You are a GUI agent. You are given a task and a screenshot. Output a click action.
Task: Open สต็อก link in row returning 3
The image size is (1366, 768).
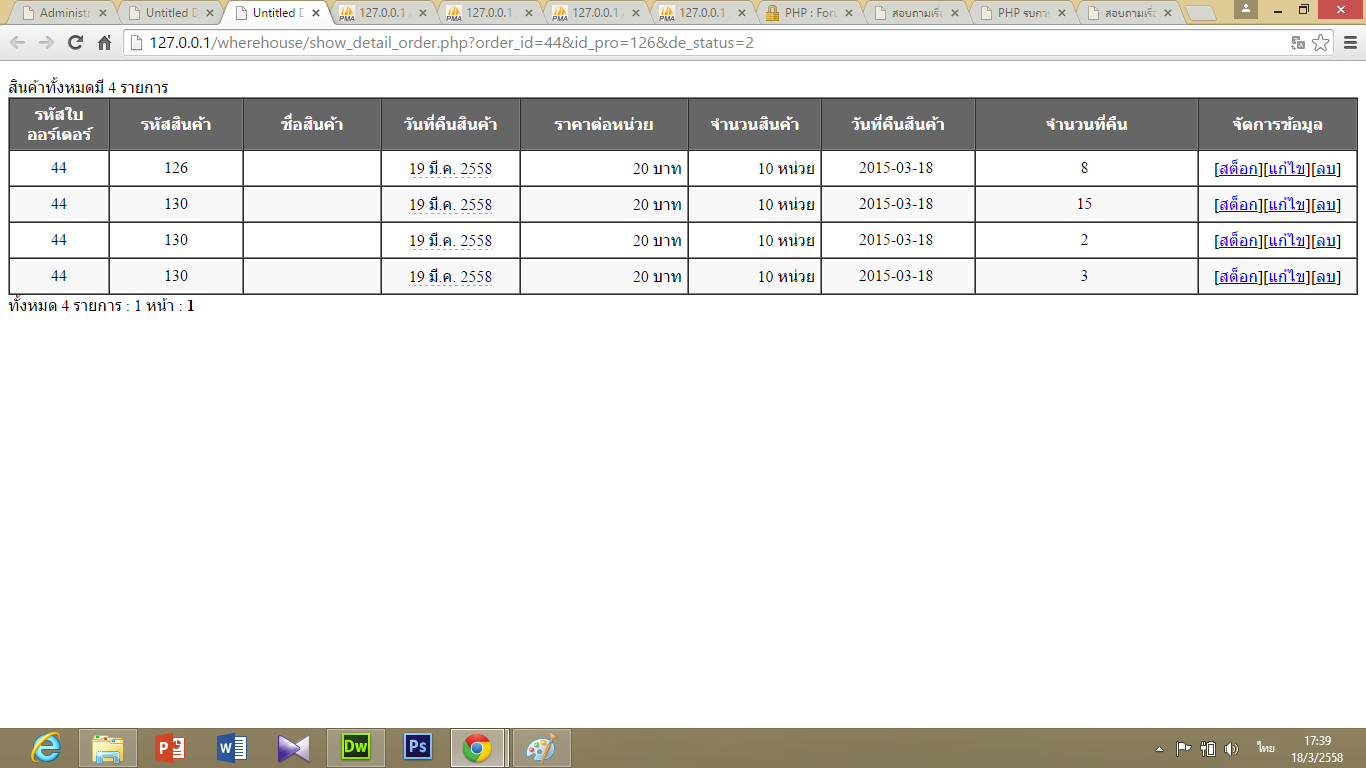[x=1238, y=277]
